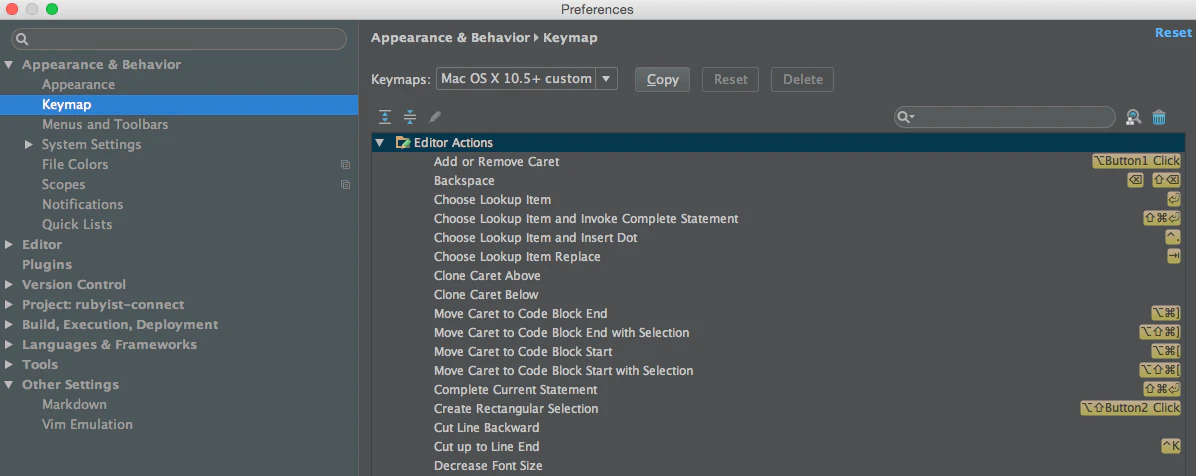
Task: Collapse the Other Settings section
Action: [8, 384]
